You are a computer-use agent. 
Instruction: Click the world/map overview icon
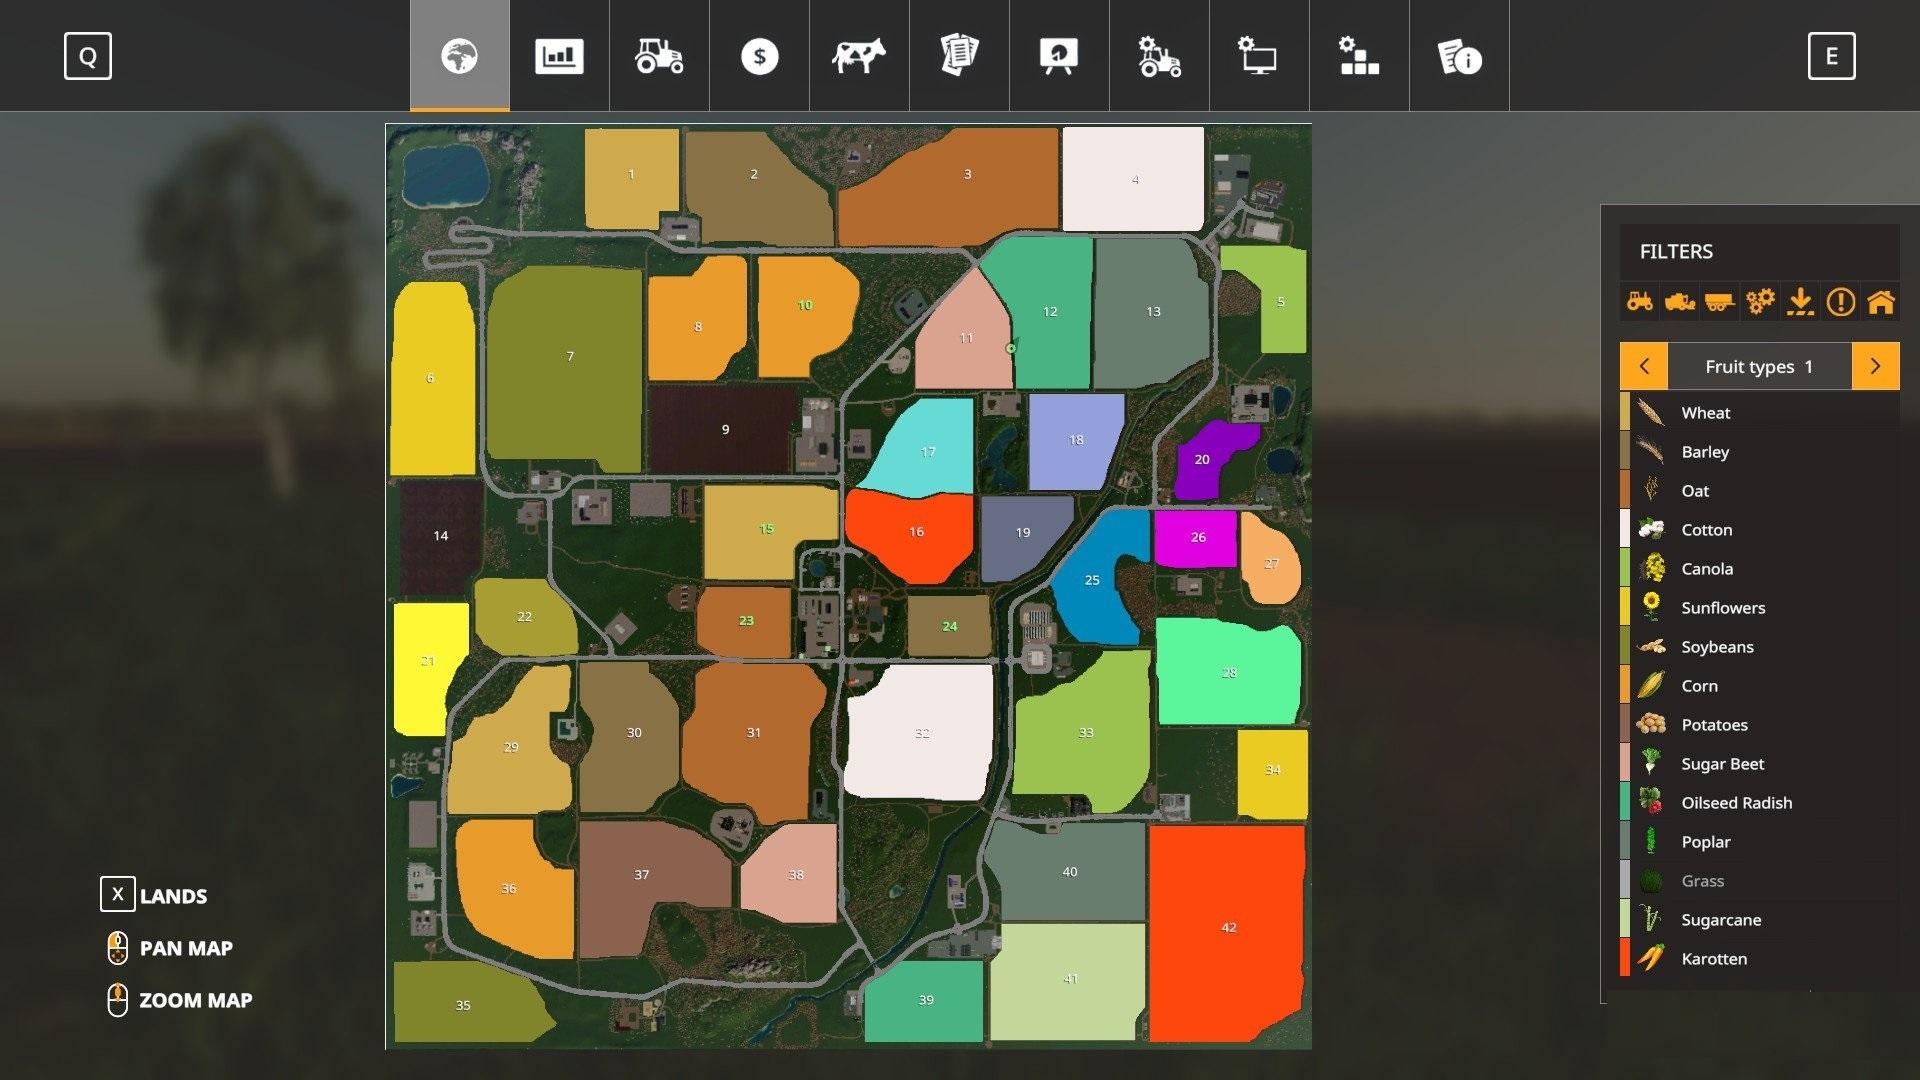[x=459, y=55]
